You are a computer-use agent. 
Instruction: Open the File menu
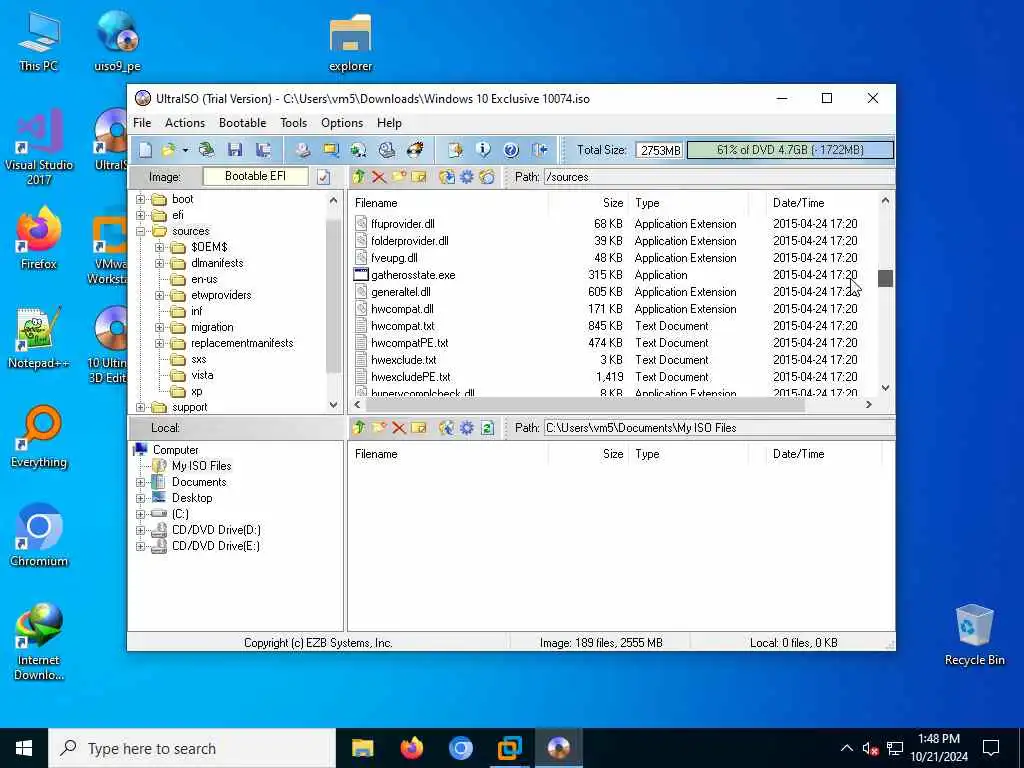point(142,123)
